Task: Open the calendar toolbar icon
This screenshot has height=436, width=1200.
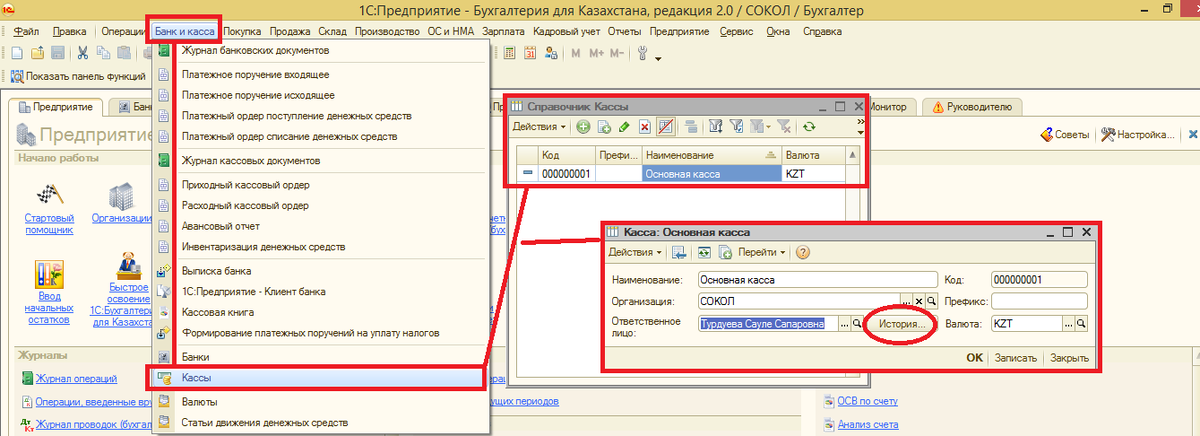Action: pyautogui.click(x=530, y=53)
